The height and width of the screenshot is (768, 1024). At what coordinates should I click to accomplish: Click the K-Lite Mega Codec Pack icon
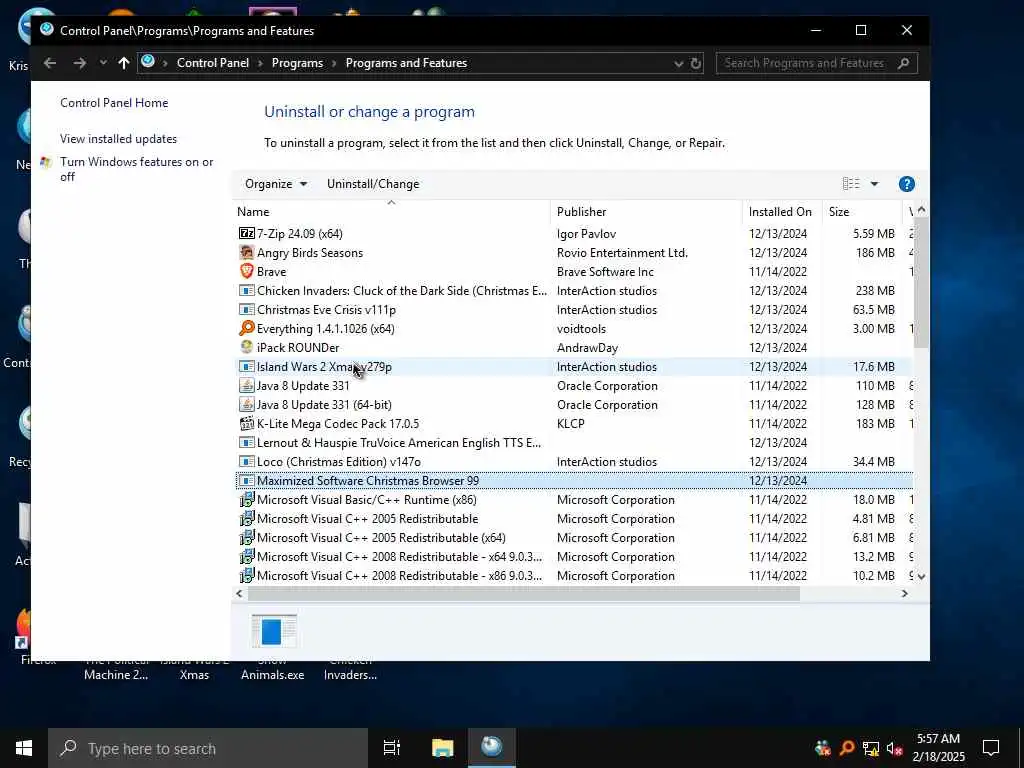pyautogui.click(x=246, y=423)
